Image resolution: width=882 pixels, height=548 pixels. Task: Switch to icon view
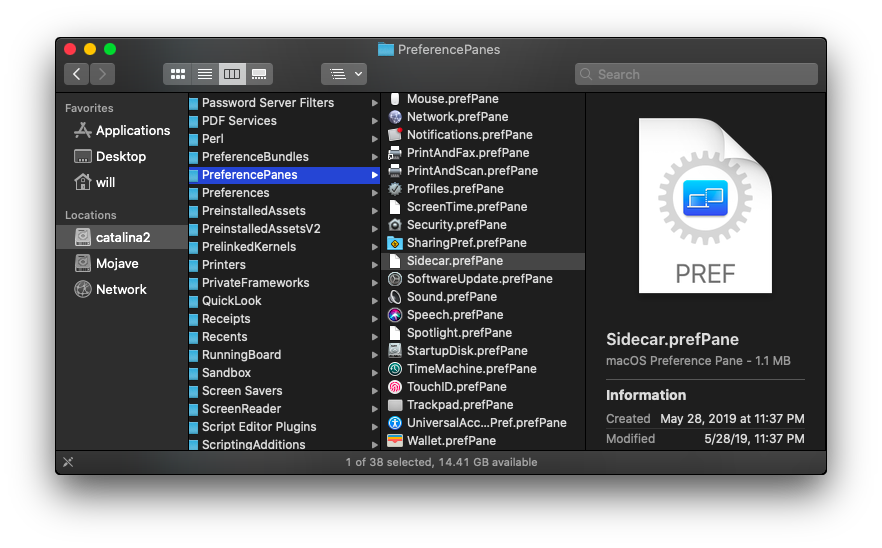(177, 74)
